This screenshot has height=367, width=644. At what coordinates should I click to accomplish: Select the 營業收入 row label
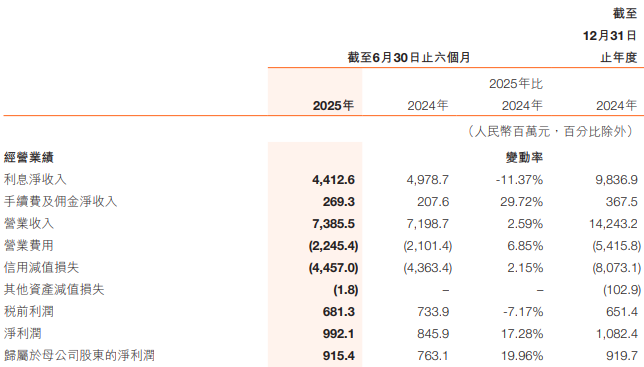[29, 223]
